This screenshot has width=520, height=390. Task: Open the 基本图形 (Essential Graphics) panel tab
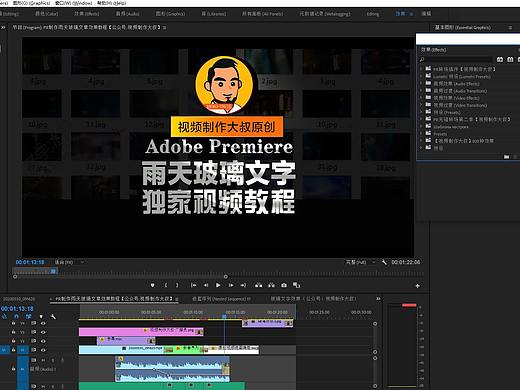463,28
